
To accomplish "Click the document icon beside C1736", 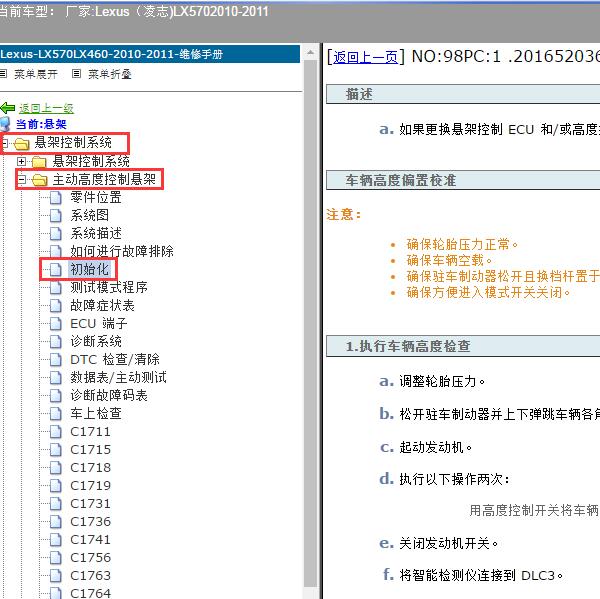I will point(55,522).
